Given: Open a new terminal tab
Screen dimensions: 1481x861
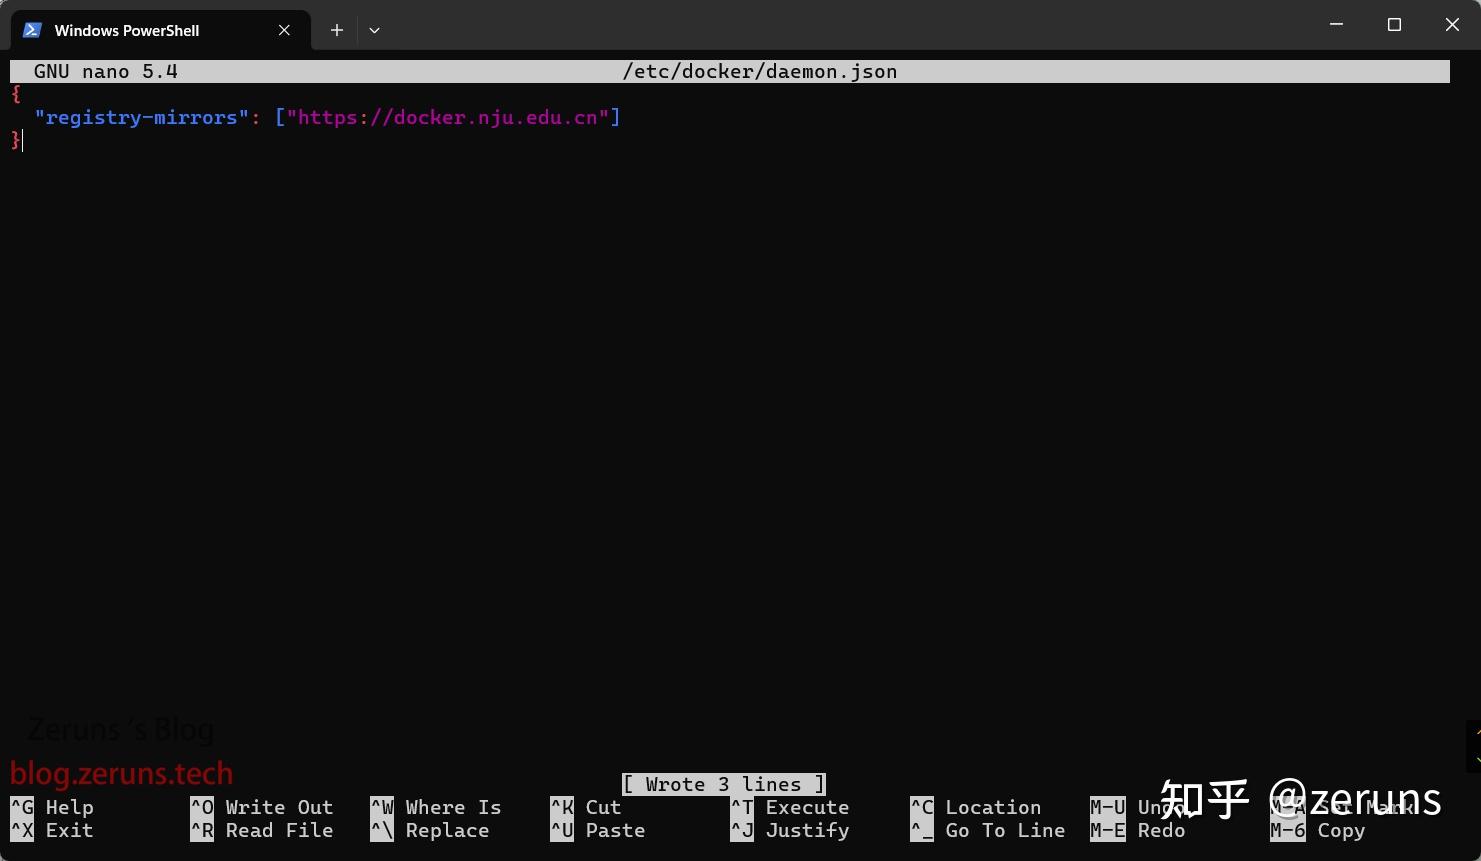Looking at the screenshot, I should [x=336, y=30].
